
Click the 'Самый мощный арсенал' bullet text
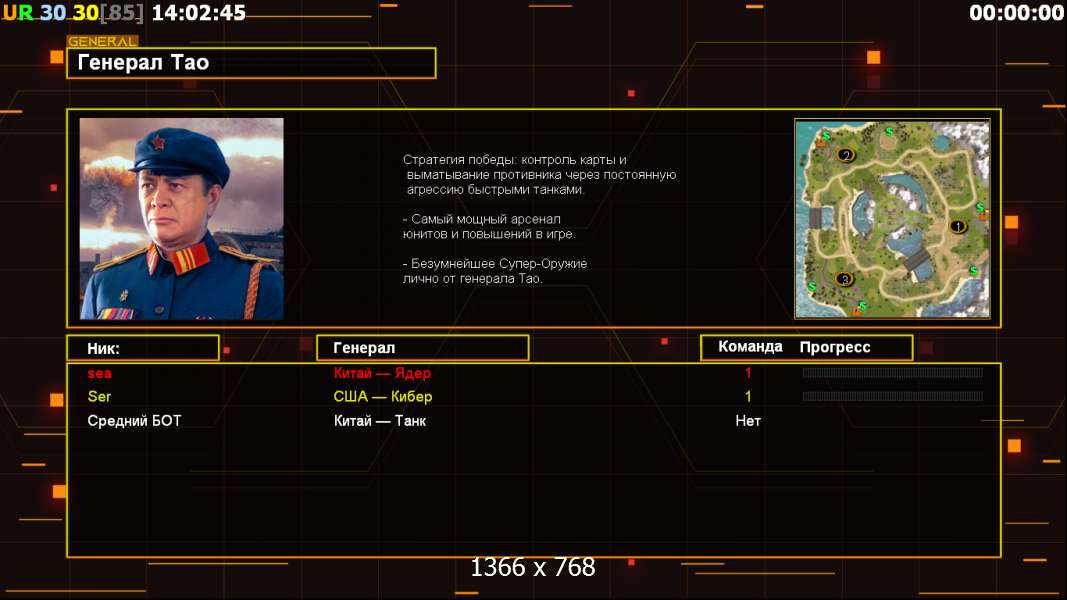point(489,227)
